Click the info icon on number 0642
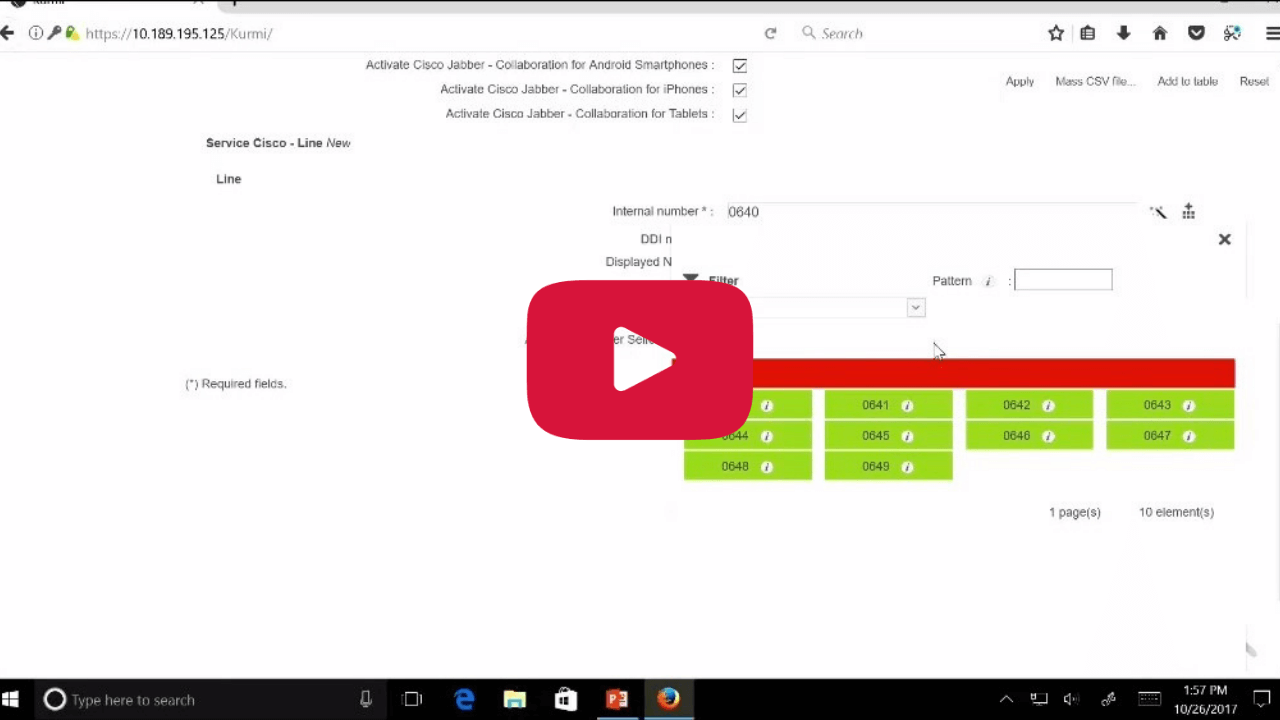 click(1048, 405)
